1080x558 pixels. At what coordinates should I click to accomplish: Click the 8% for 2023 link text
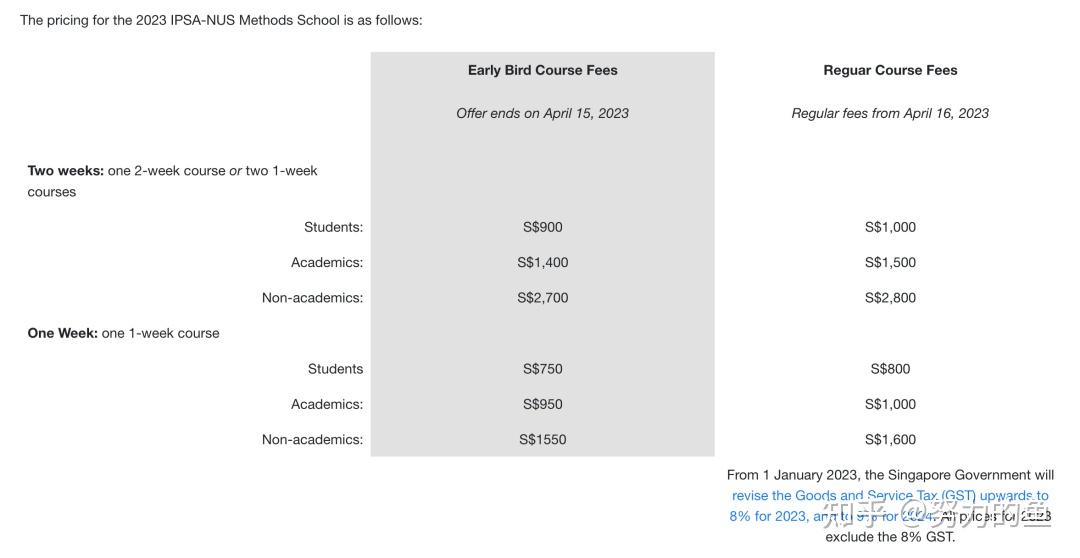[x=769, y=516]
